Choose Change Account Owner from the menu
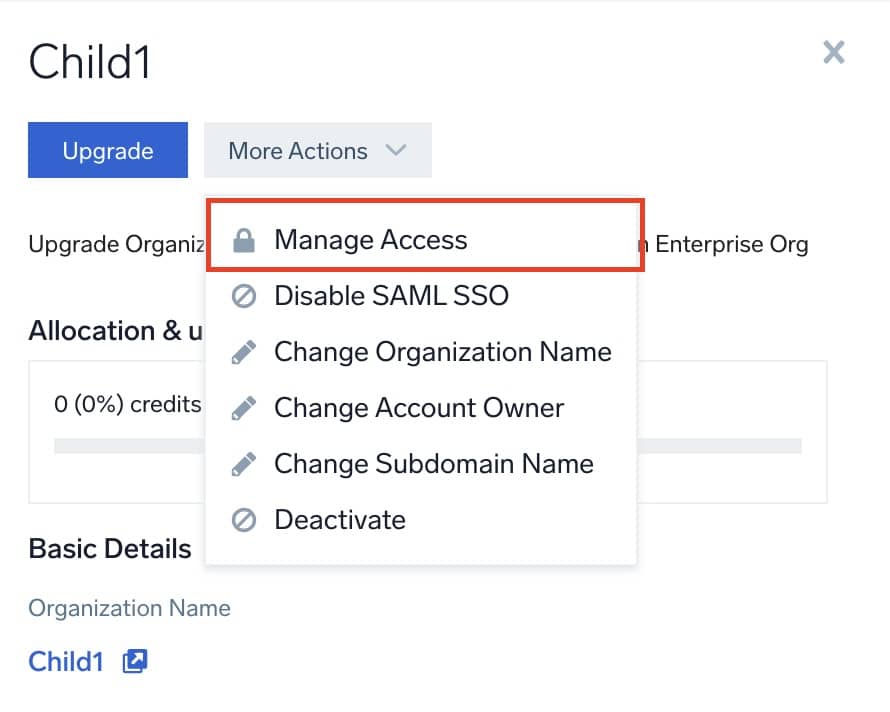This screenshot has width=890, height=712. point(418,407)
